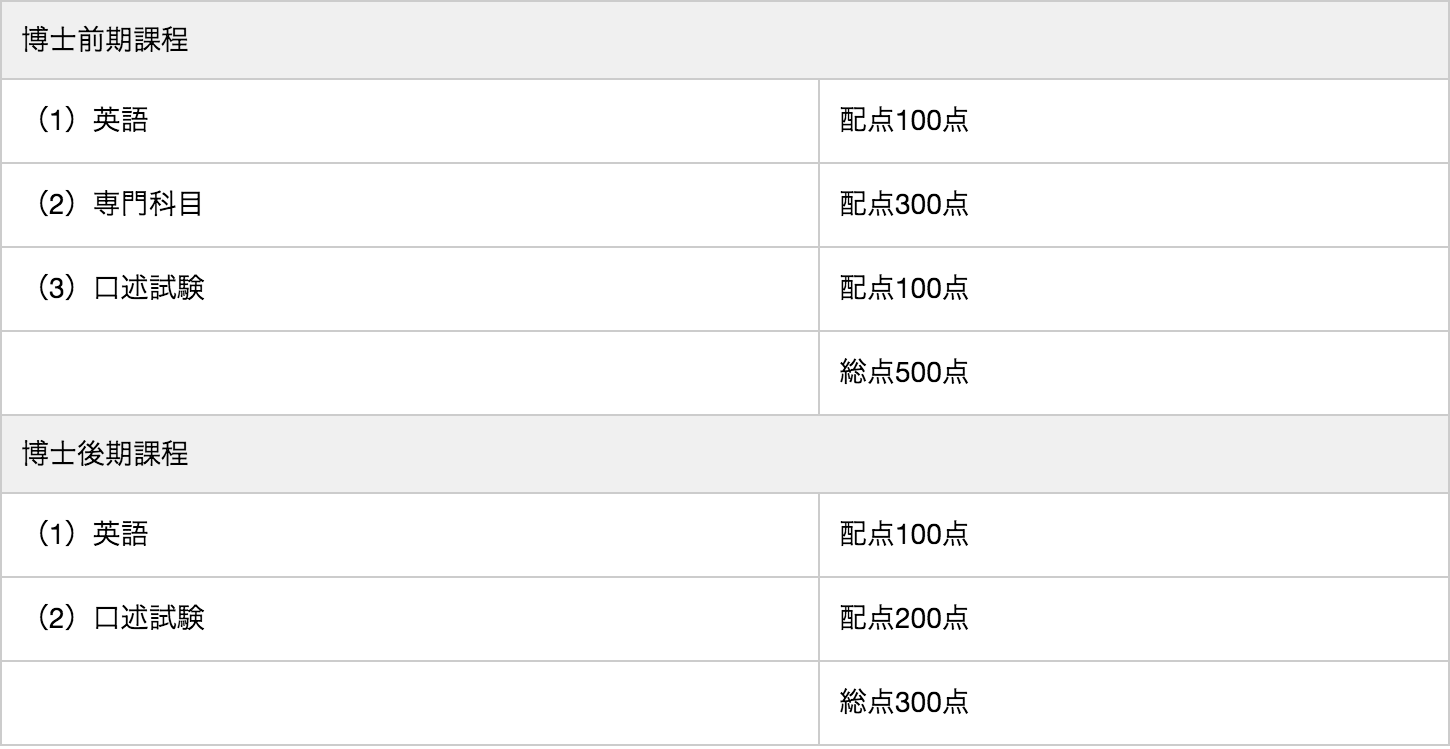Click 配点100点 next to 専門科目's upper row
1450x749 pixels.
1134,121
